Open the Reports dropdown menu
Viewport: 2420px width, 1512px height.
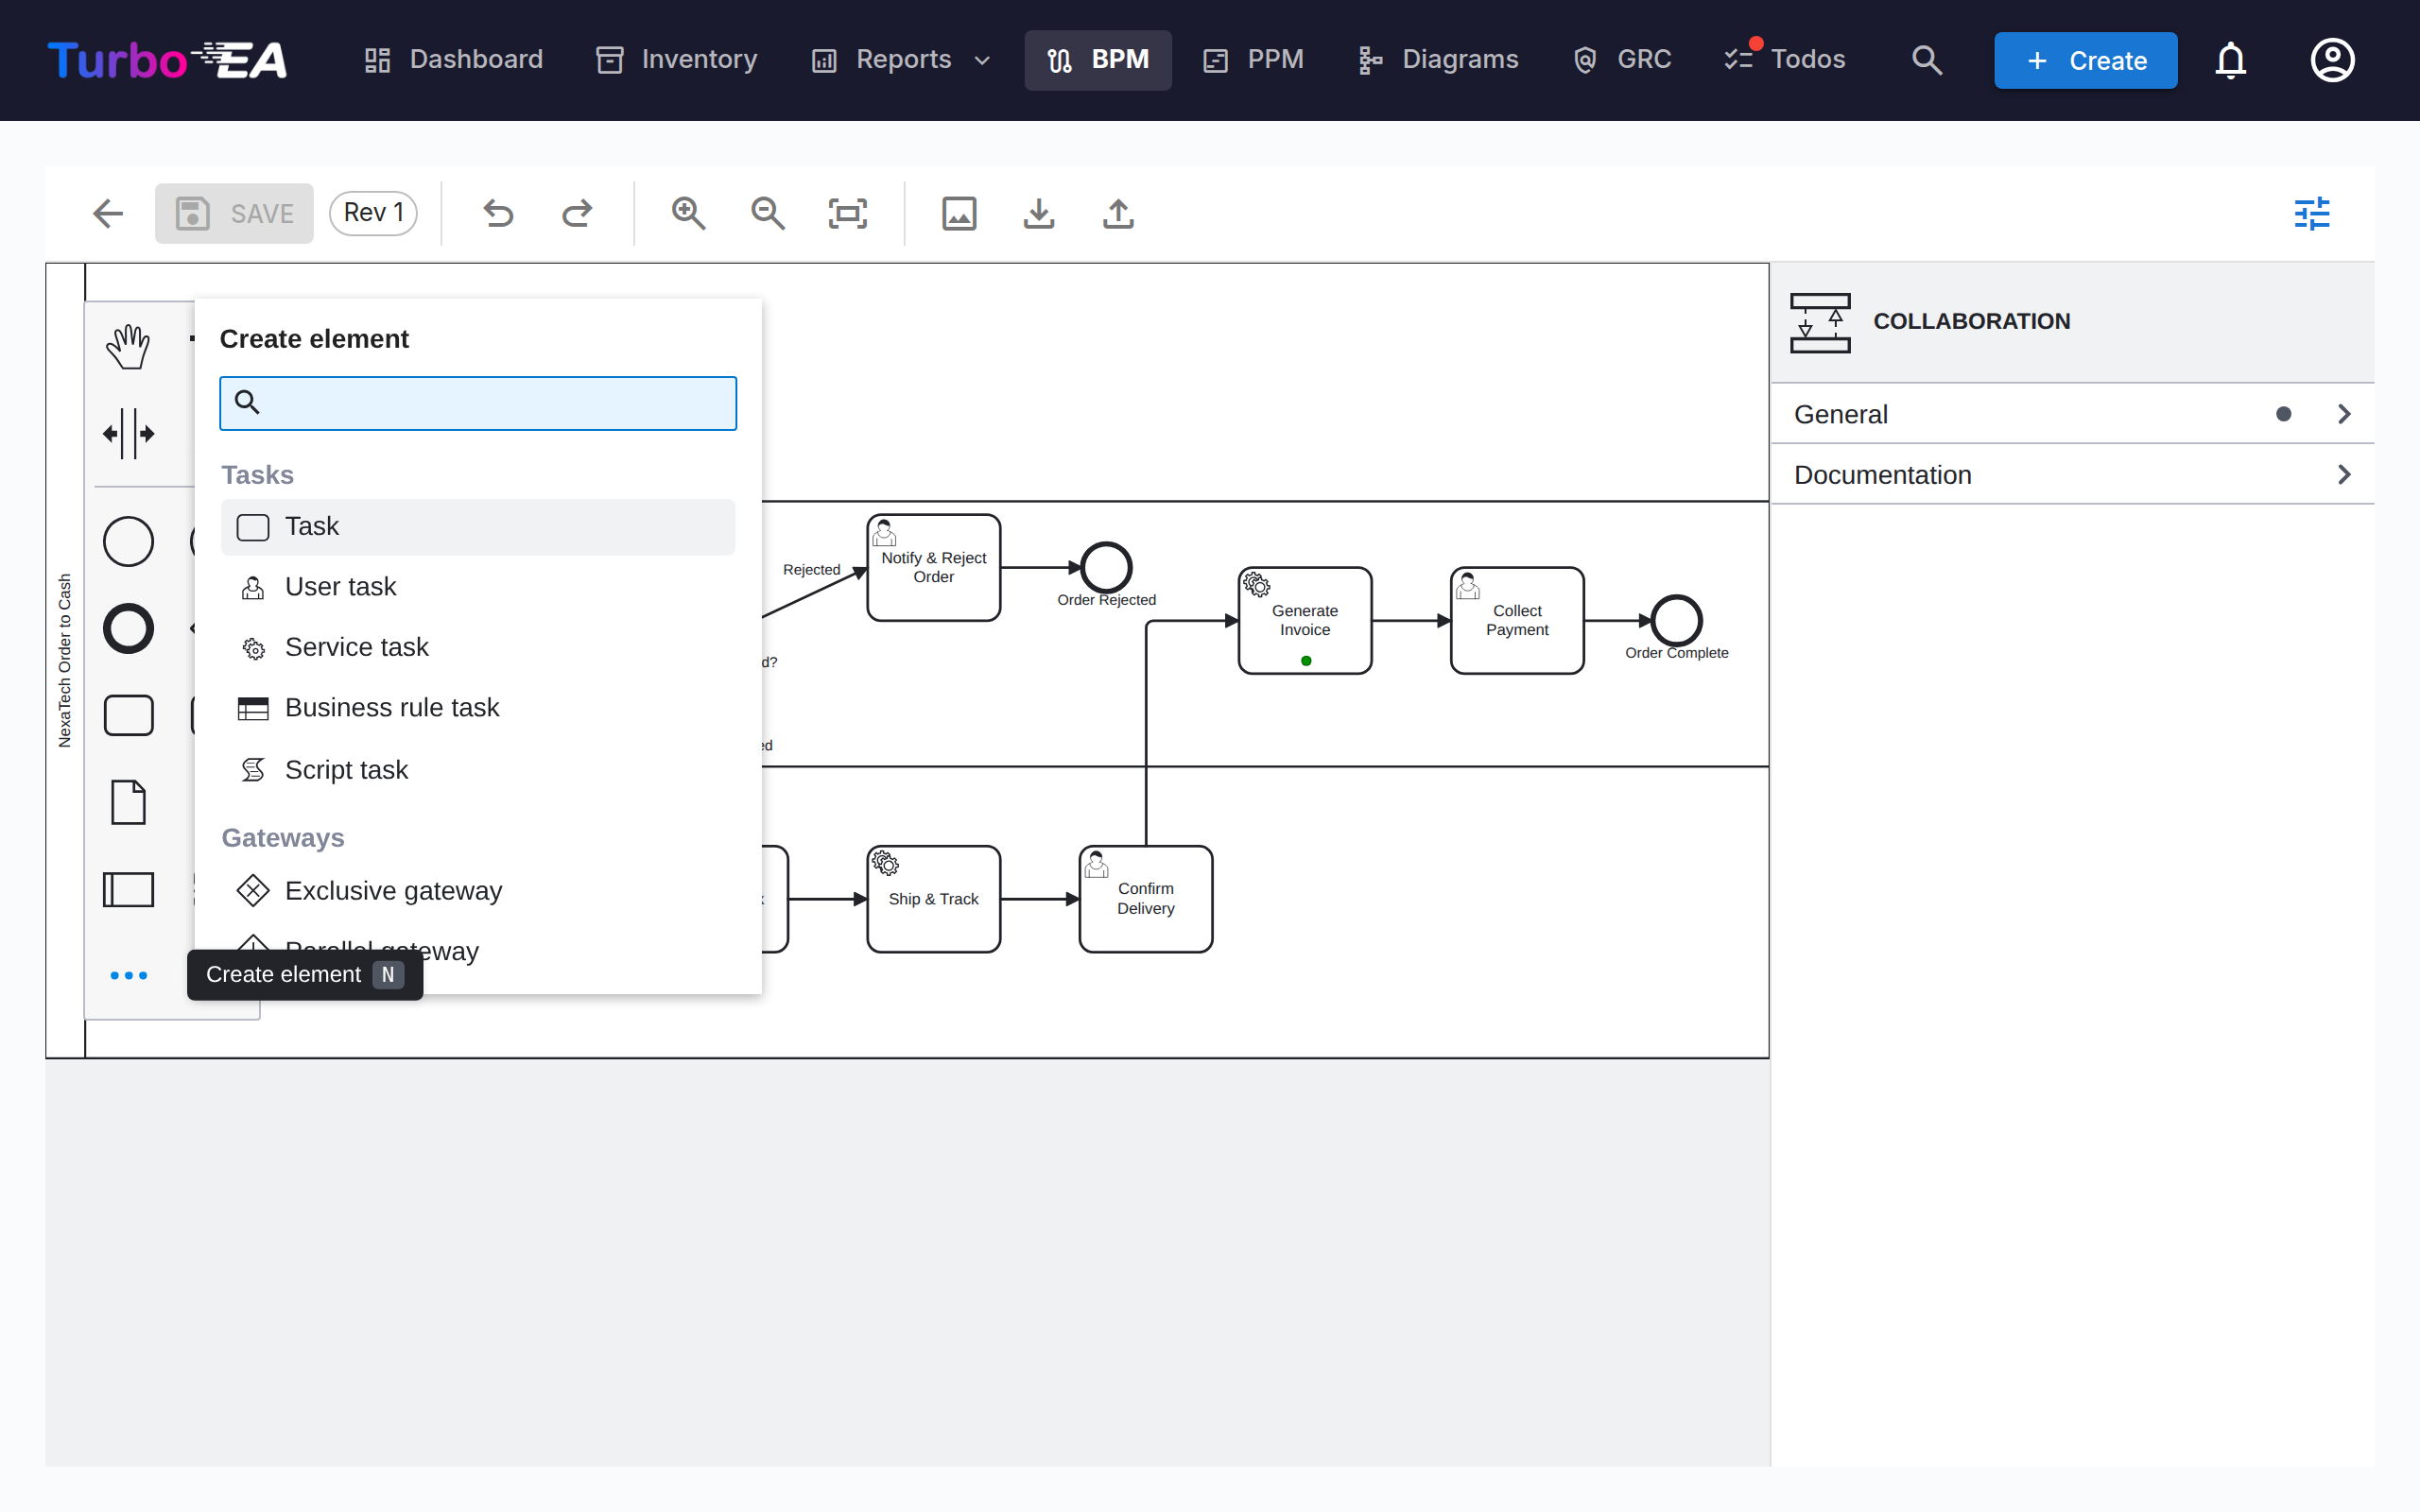click(x=902, y=60)
